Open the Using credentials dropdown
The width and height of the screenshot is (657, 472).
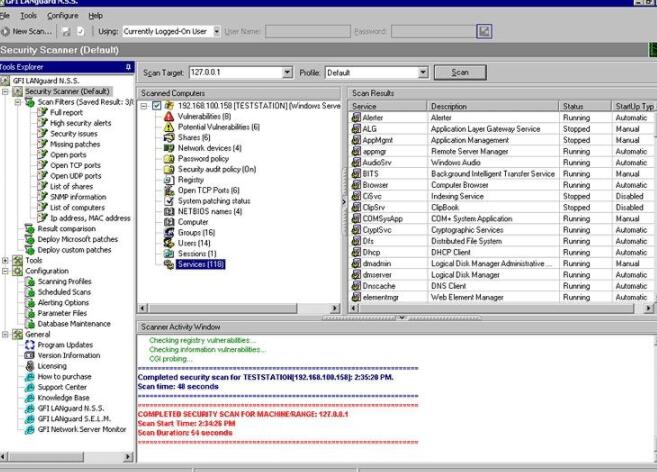pyautogui.click(x=217, y=31)
